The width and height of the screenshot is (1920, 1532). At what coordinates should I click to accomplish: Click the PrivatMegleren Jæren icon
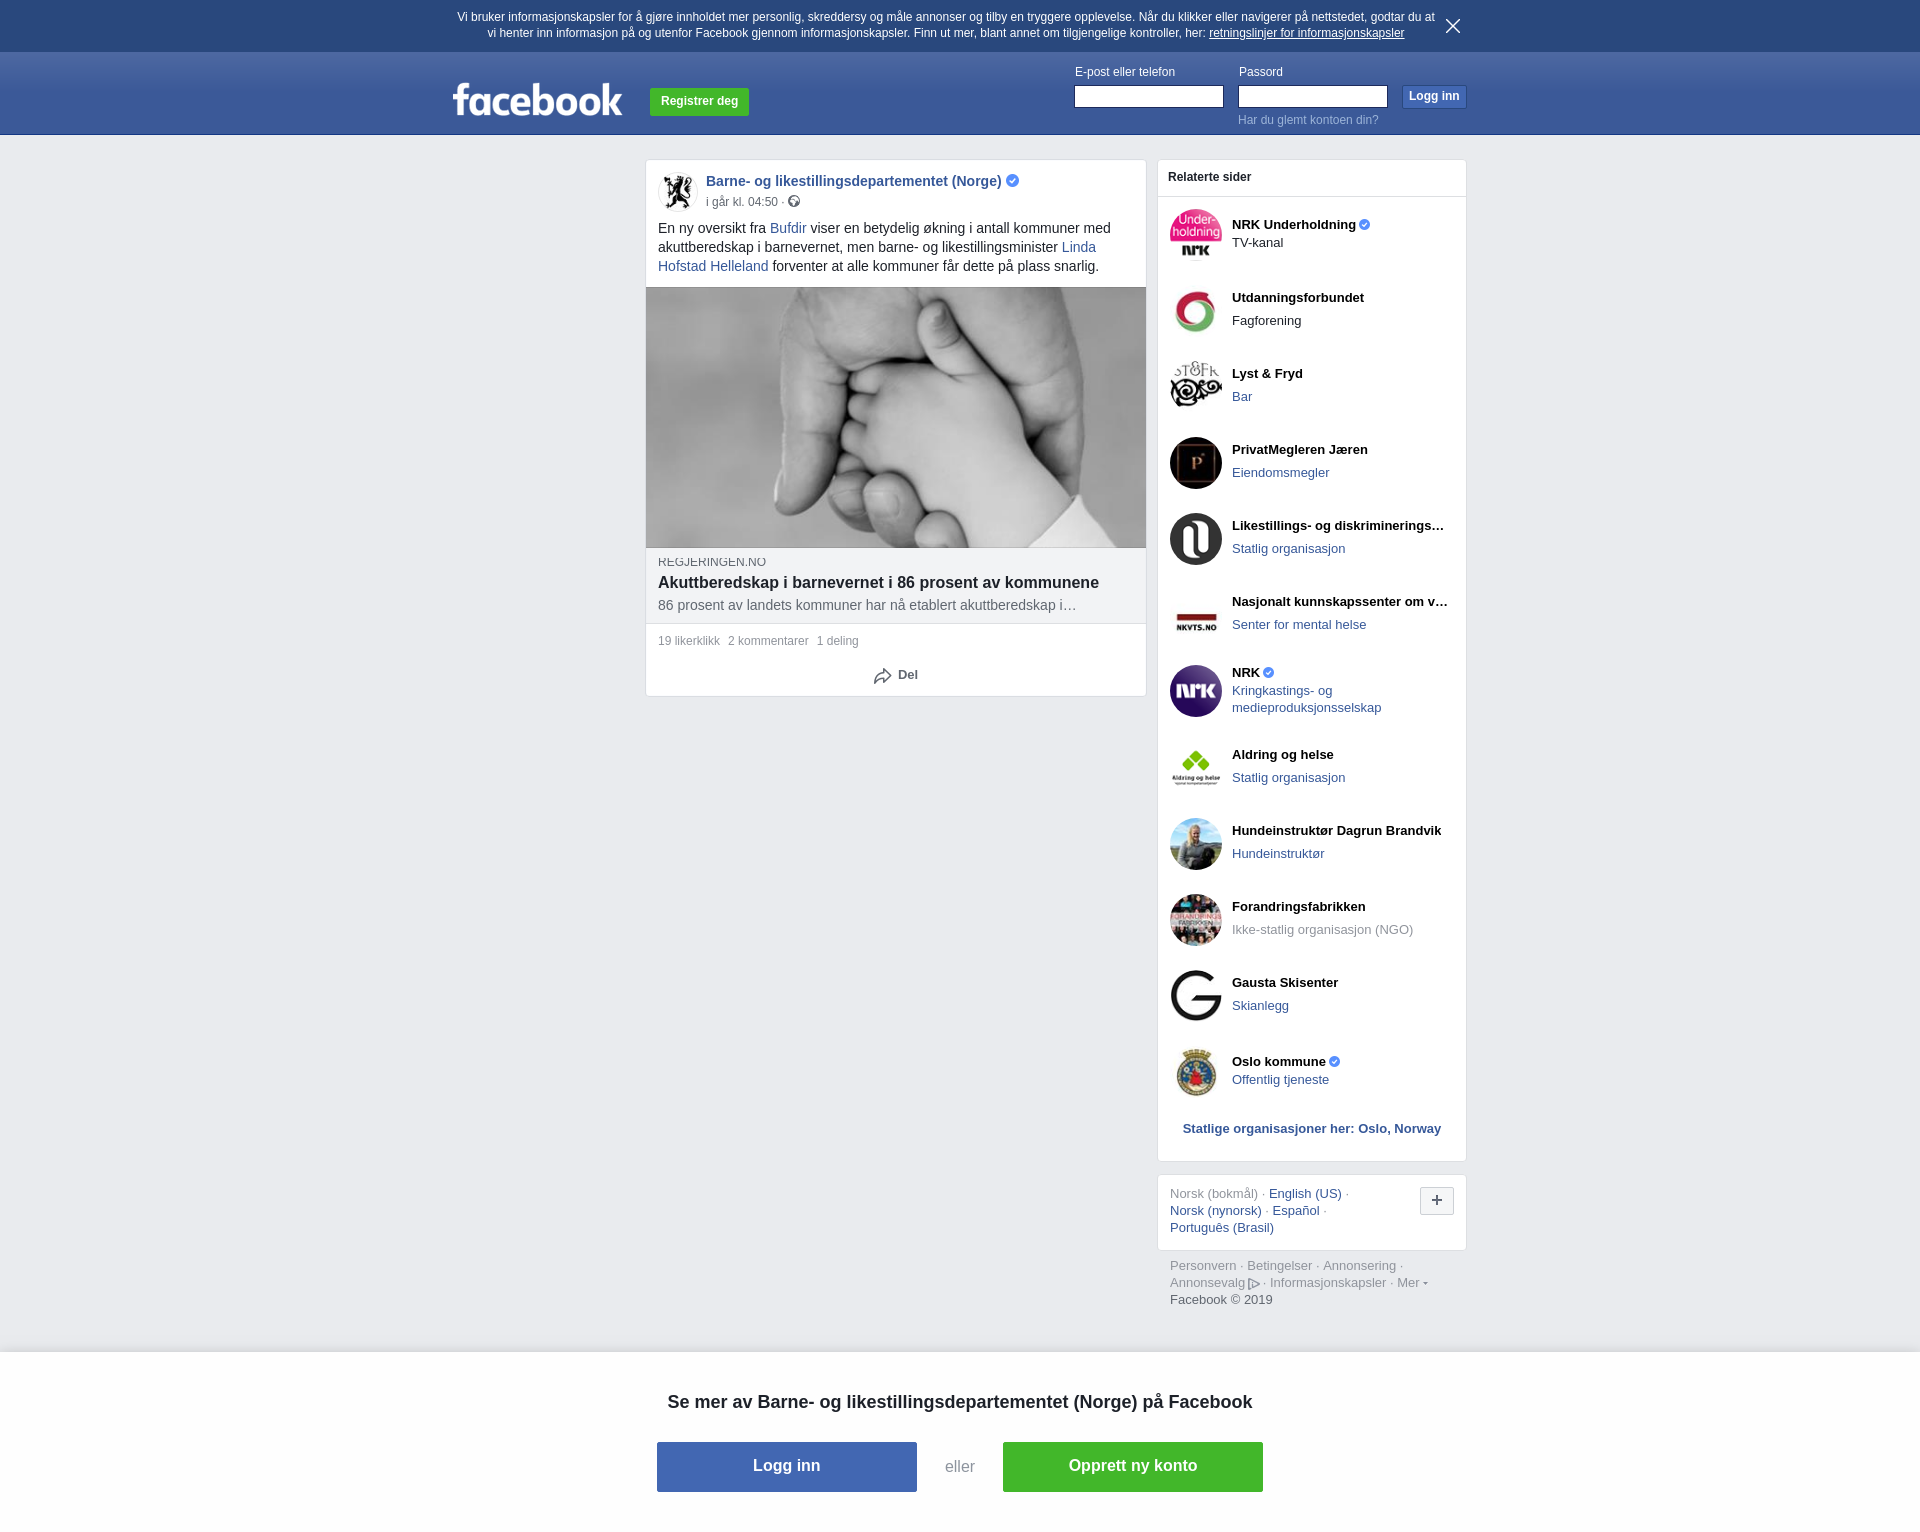point(1195,463)
